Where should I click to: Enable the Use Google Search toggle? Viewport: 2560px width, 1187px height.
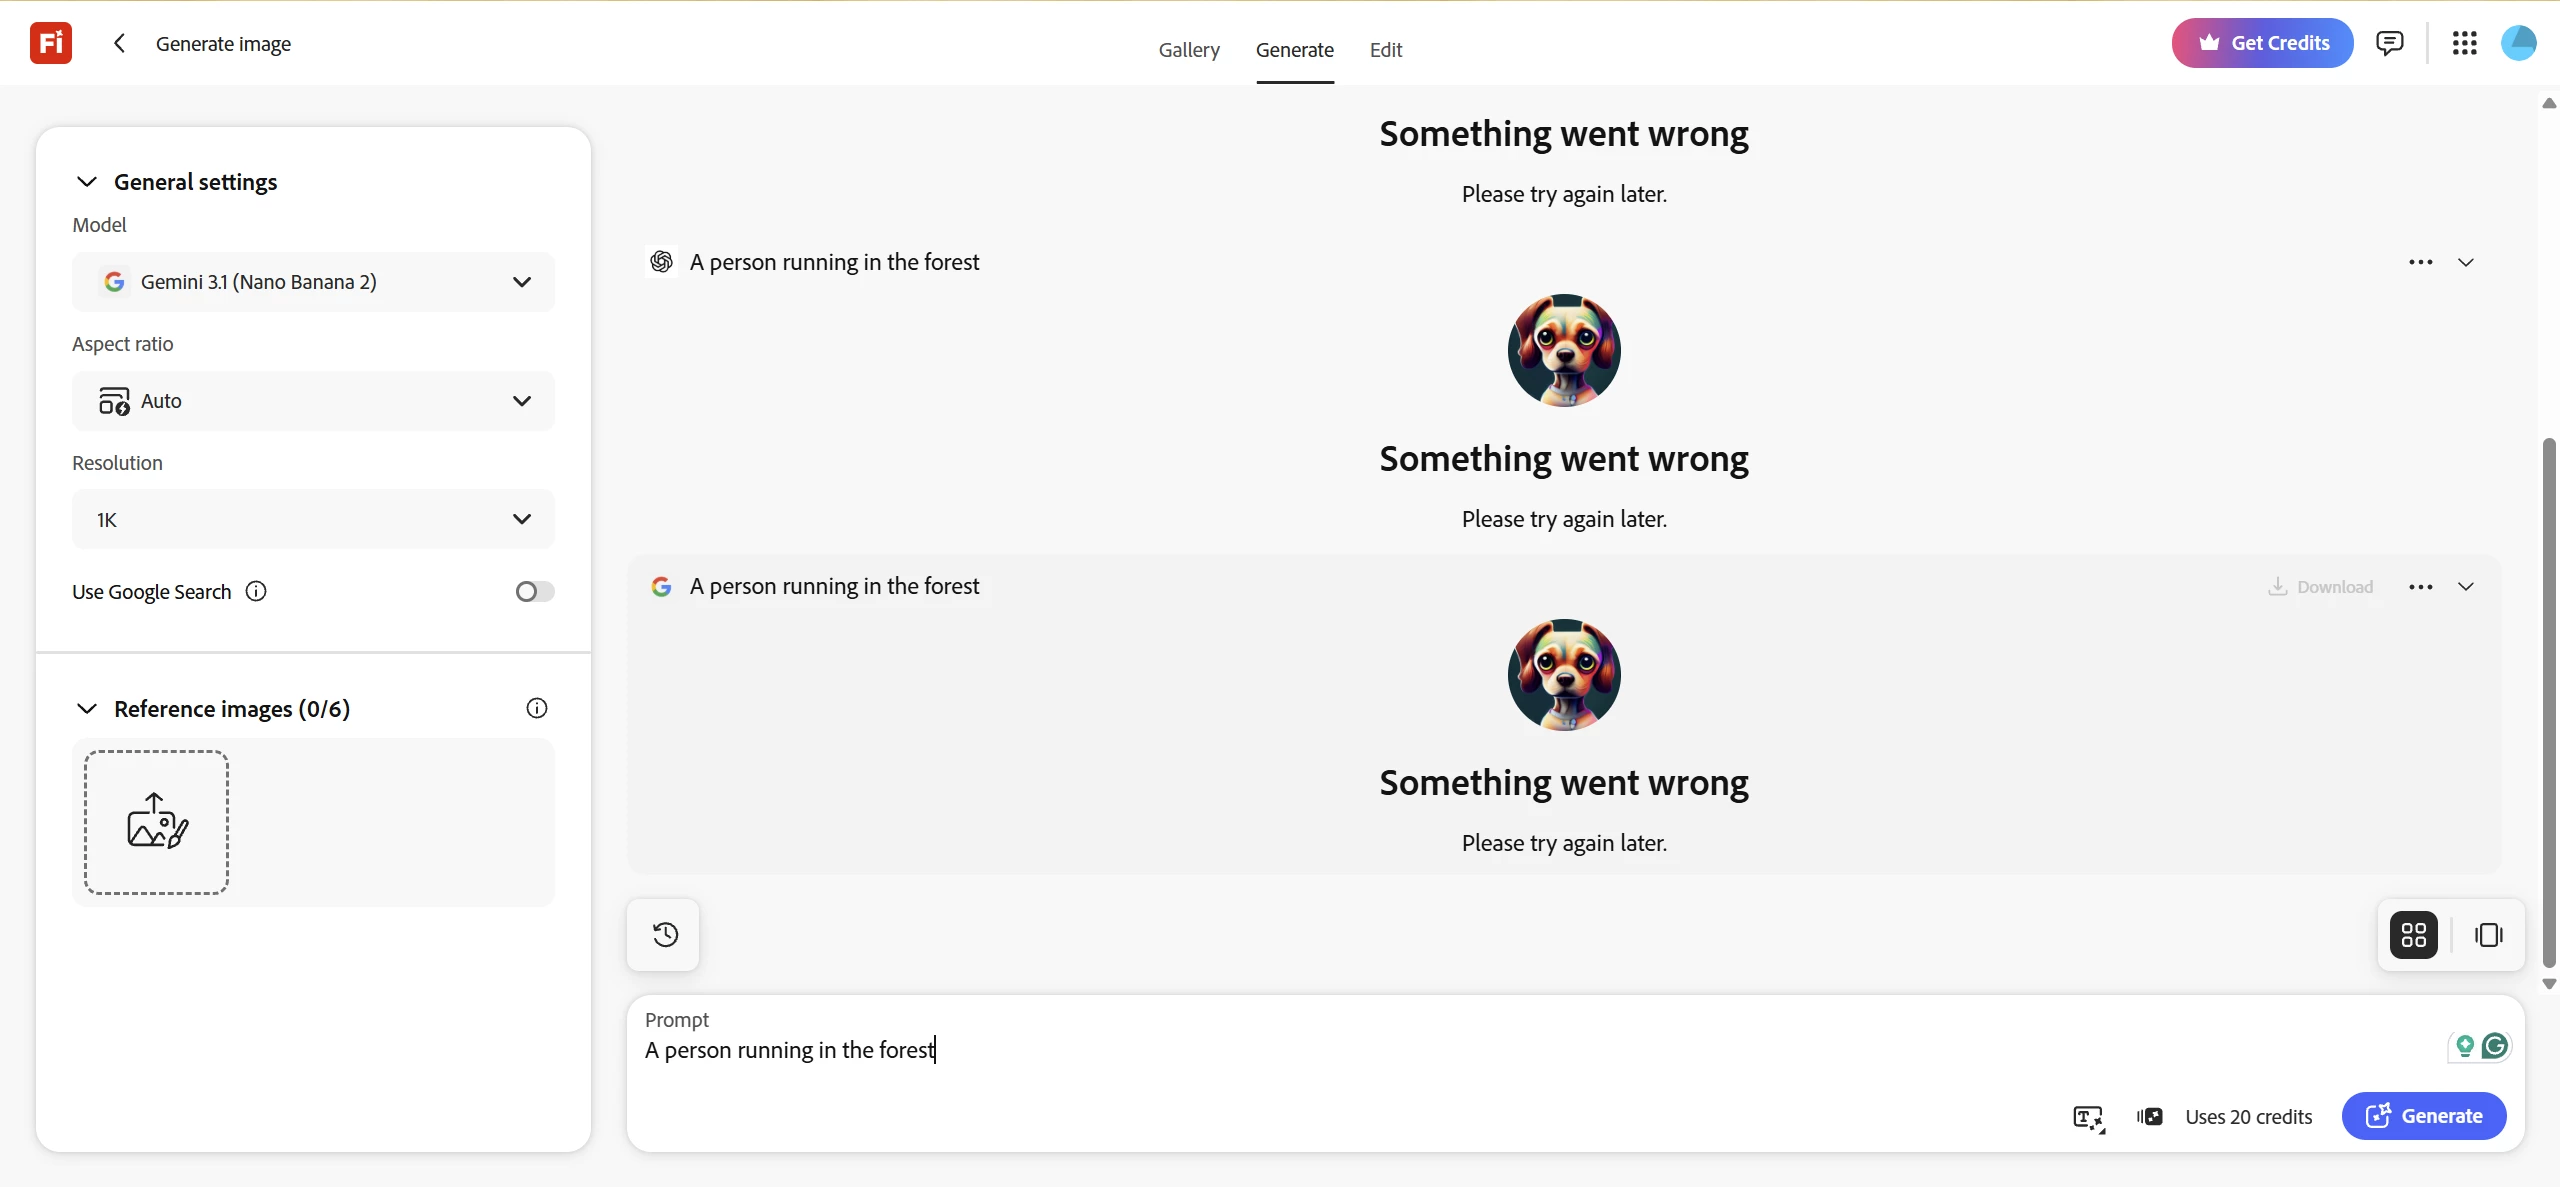point(534,591)
